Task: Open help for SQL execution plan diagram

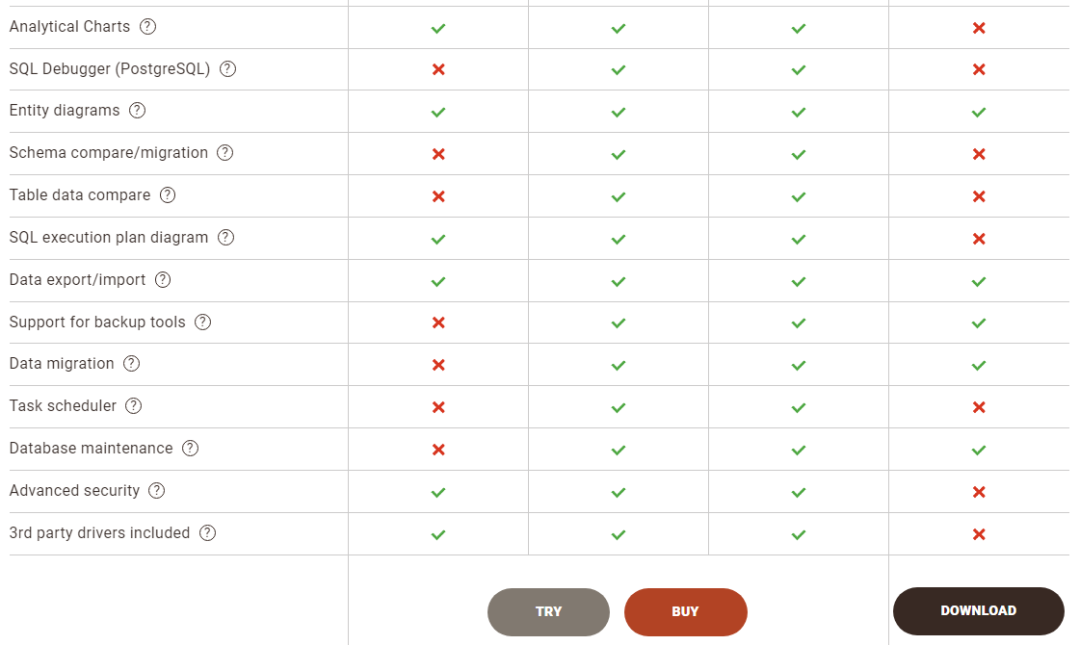Action: tap(226, 238)
